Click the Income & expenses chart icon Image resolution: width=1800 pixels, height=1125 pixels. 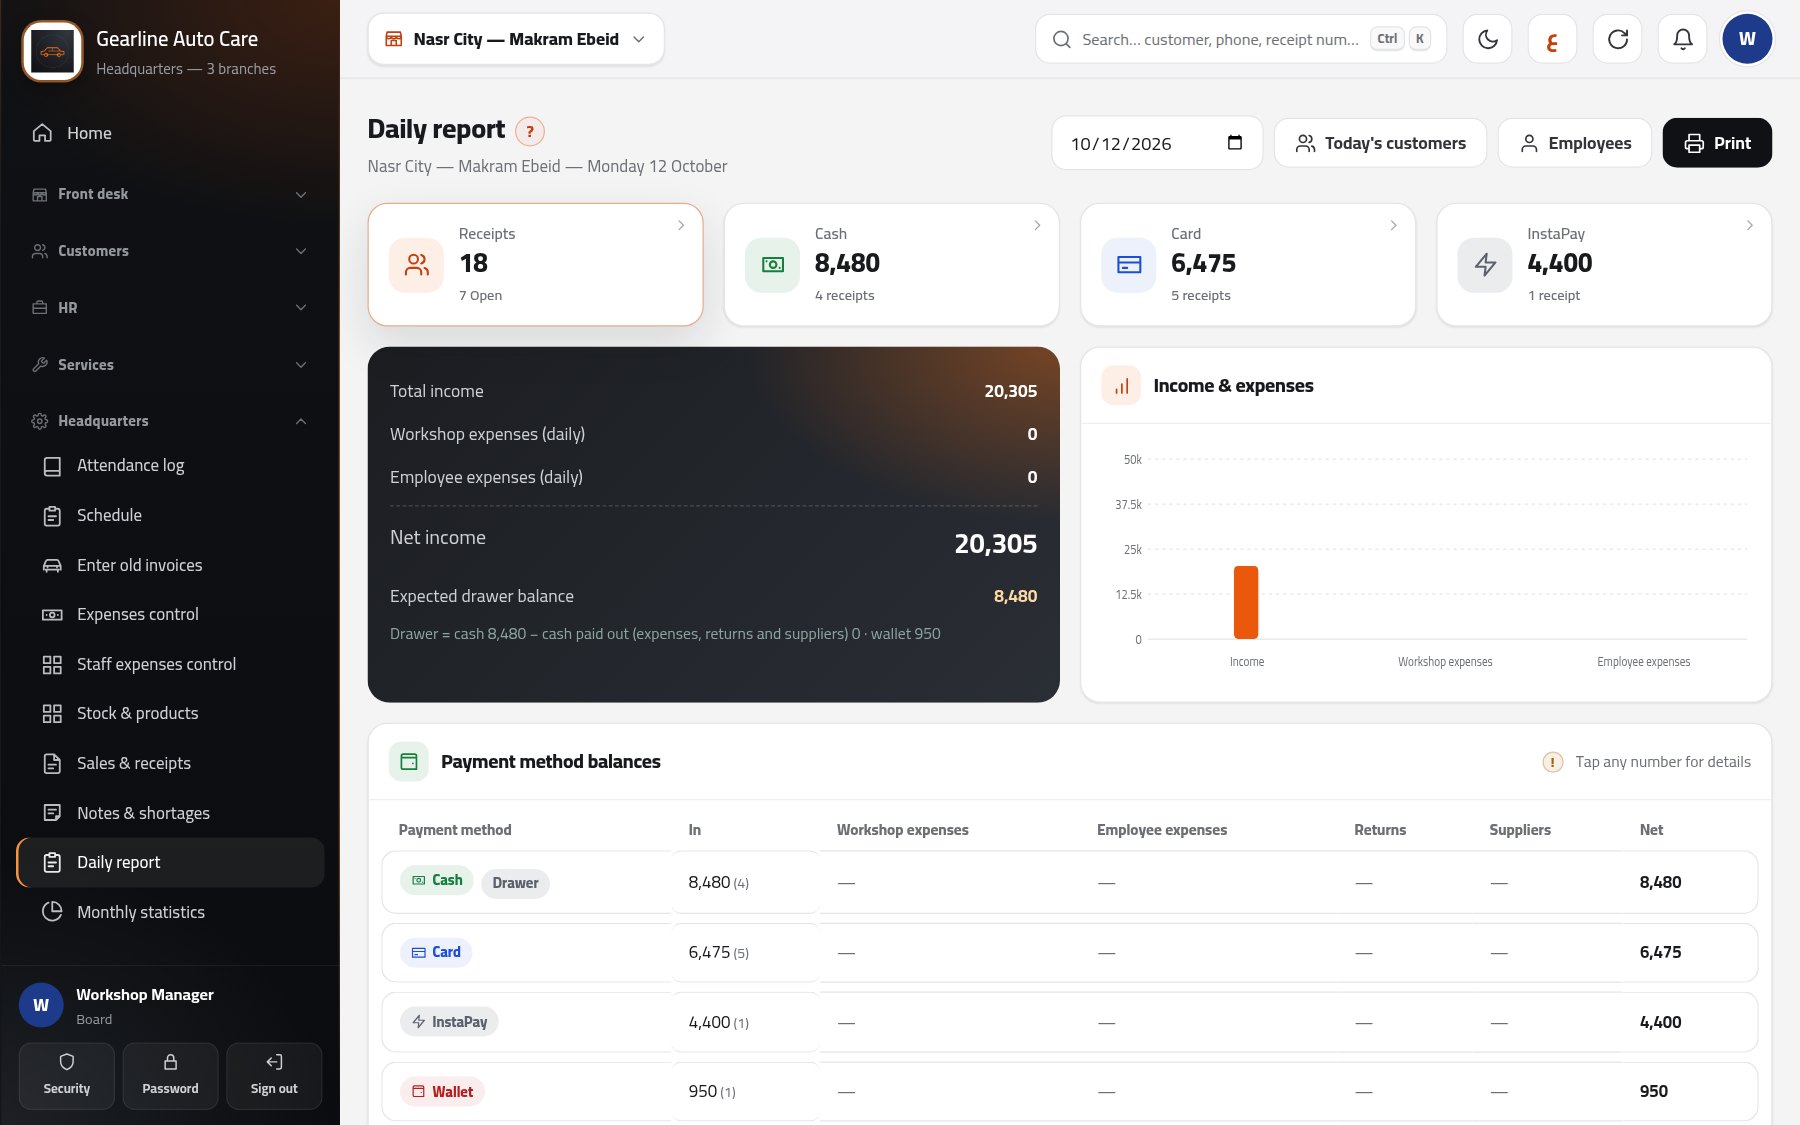pyautogui.click(x=1121, y=386)
